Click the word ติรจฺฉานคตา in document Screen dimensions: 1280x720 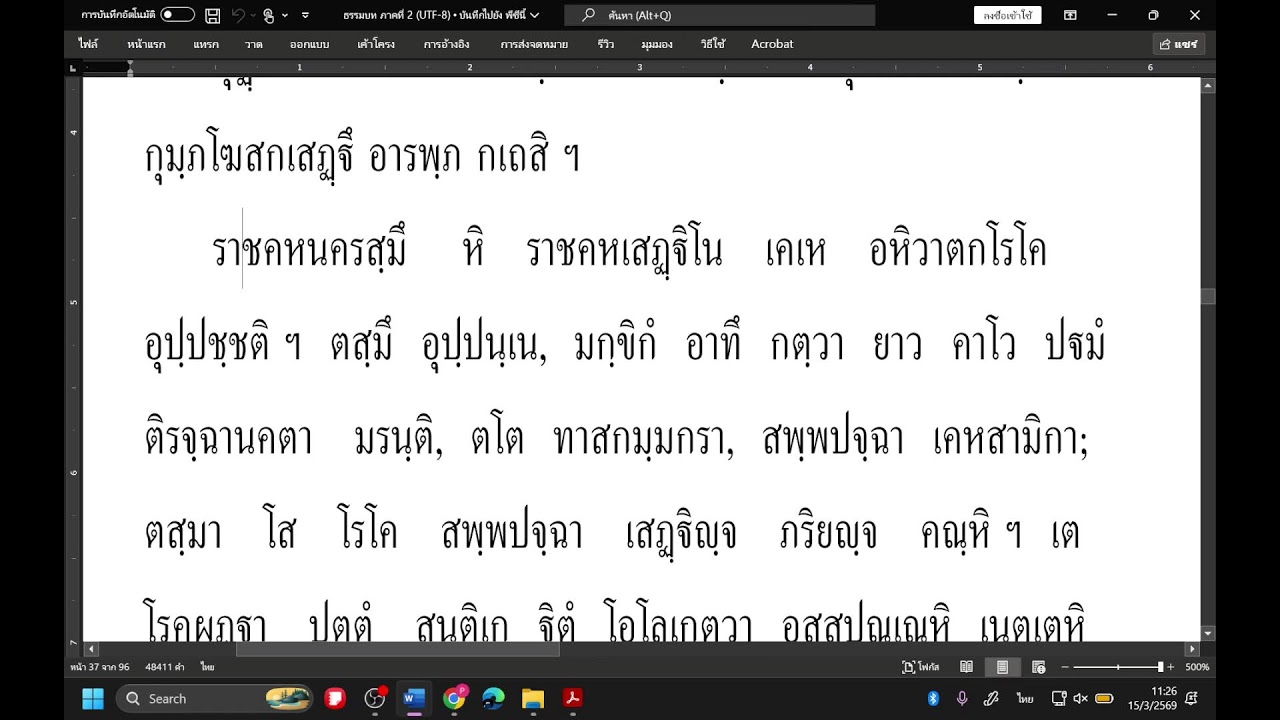coord(229,440)
